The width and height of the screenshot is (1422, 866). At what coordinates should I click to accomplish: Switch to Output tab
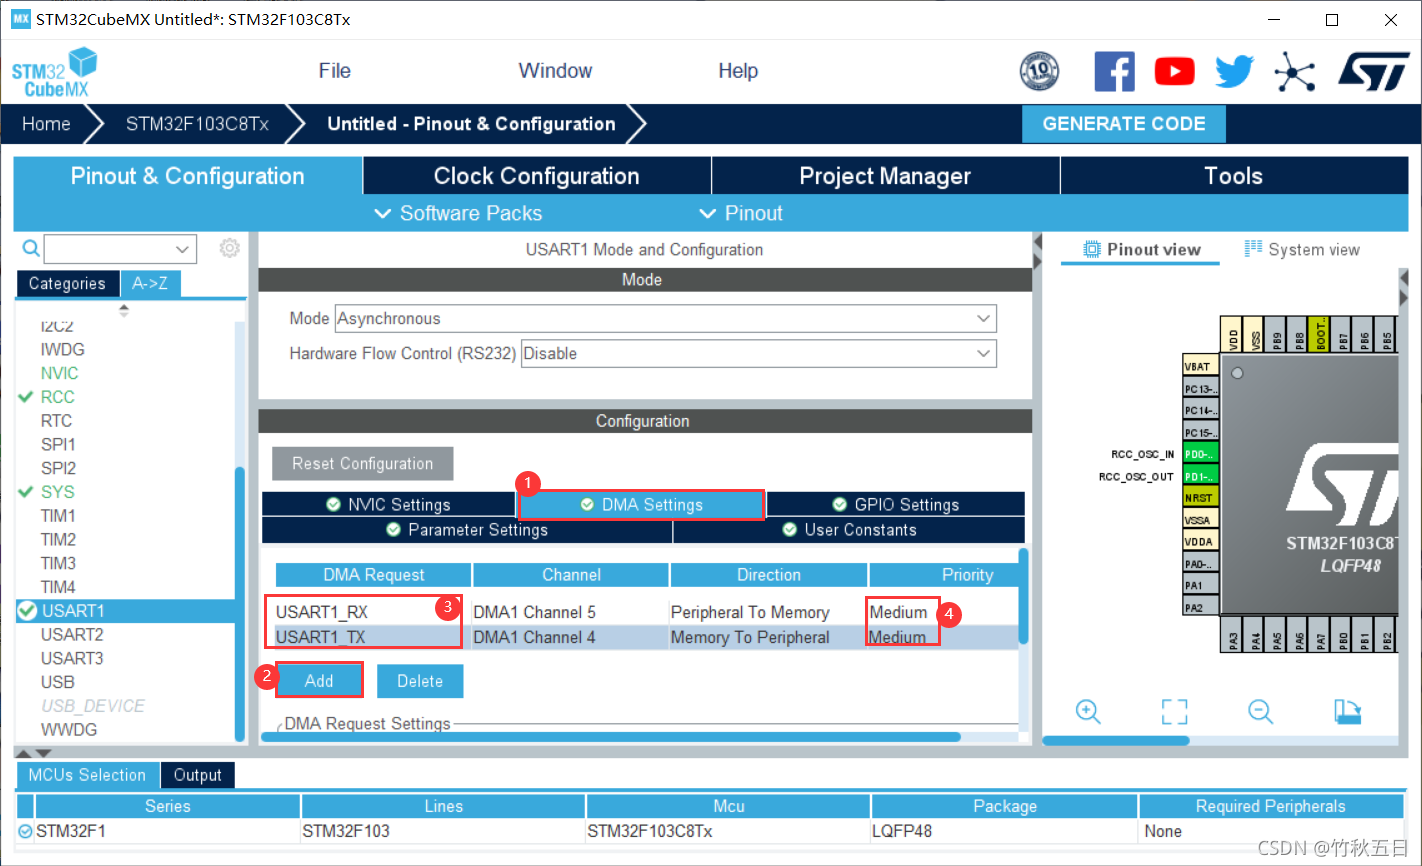[x=198, y=775]
